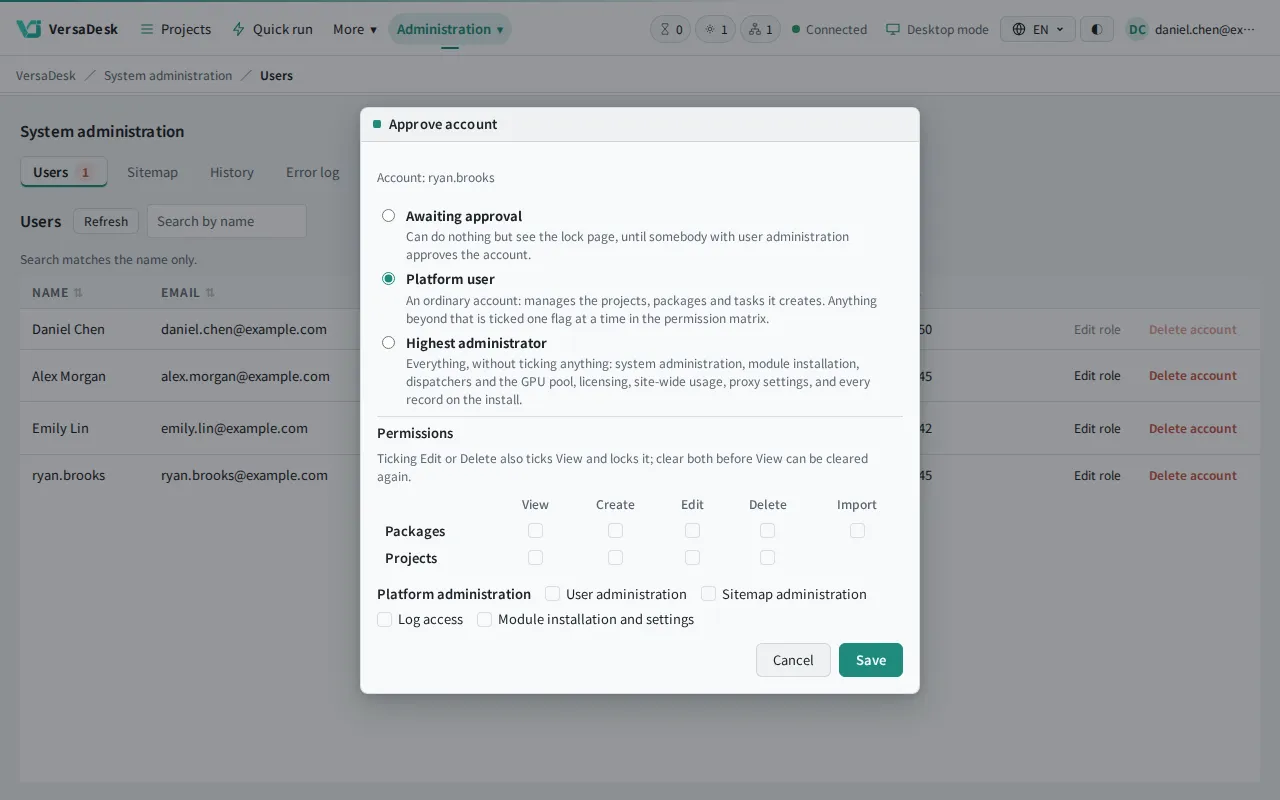Click the DC user avatar
This screenshot has width=1280, height=800.
[x=1137, y=29]
